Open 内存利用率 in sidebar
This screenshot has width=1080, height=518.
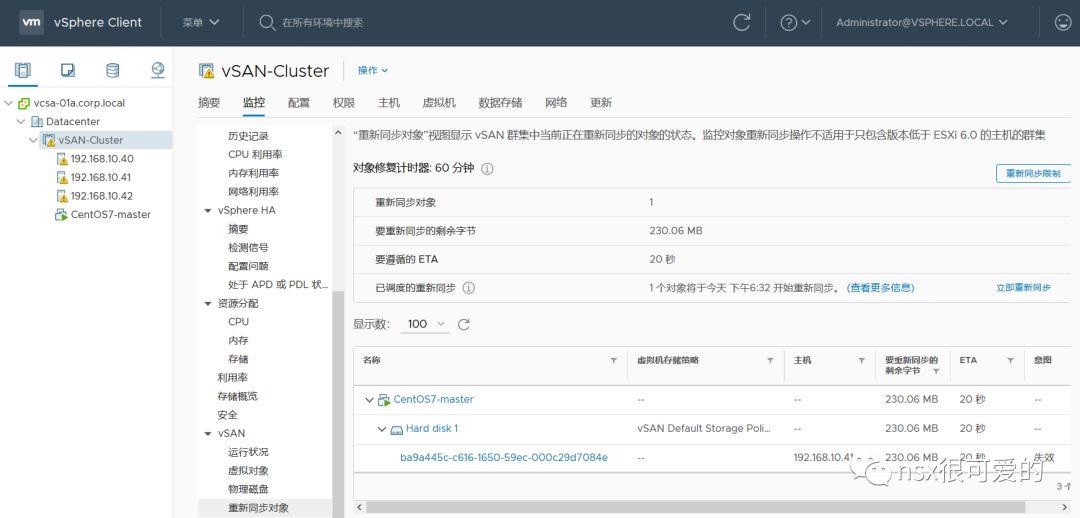(253, 174)
